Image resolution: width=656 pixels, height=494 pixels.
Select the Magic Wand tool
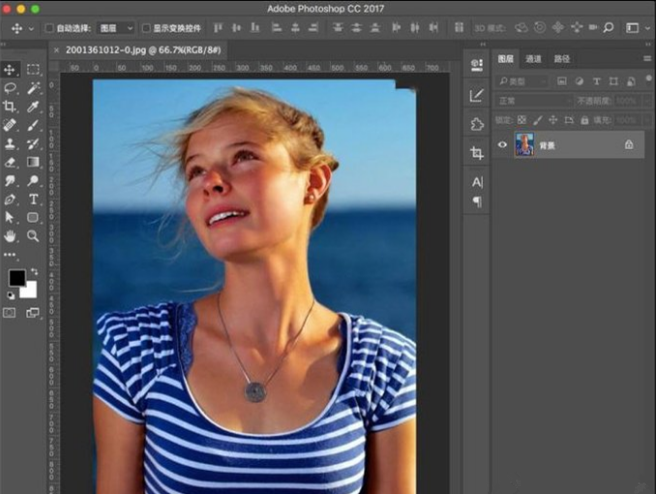coord(33,88)
